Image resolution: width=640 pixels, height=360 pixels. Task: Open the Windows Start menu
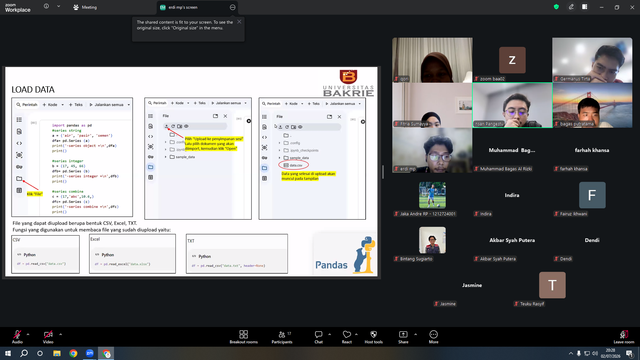click(x=8, y=353)
